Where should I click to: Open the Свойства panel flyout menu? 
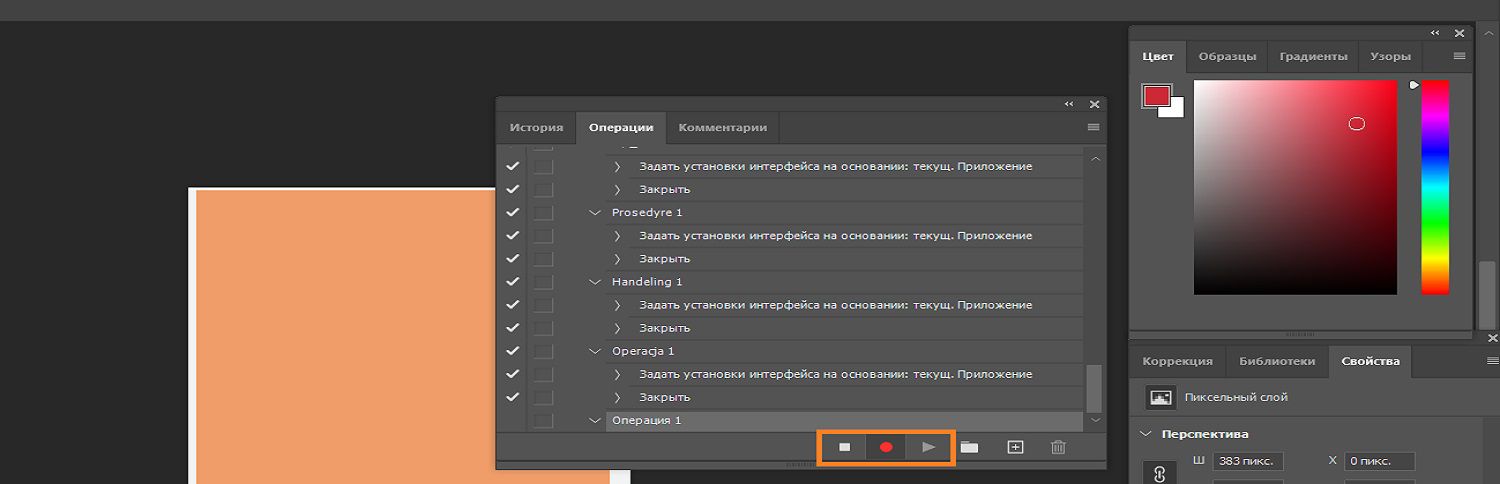click(x=1492, y=361)
